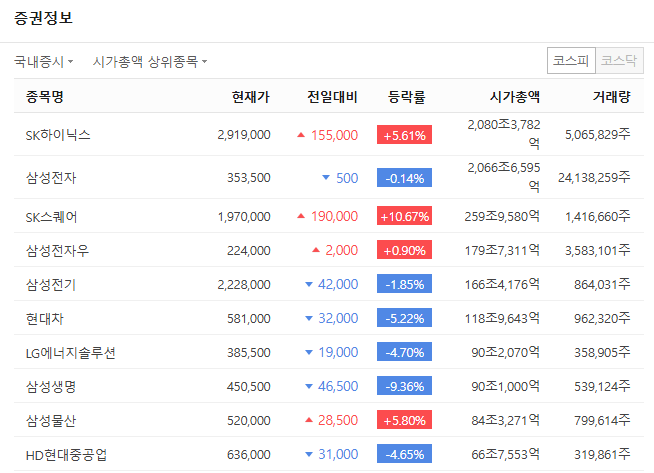The height and width of the screenshot is (473, 654).
Task: Open the SK하이닉스 stock link
Action: pyautogui.click(x=58, y=135)
